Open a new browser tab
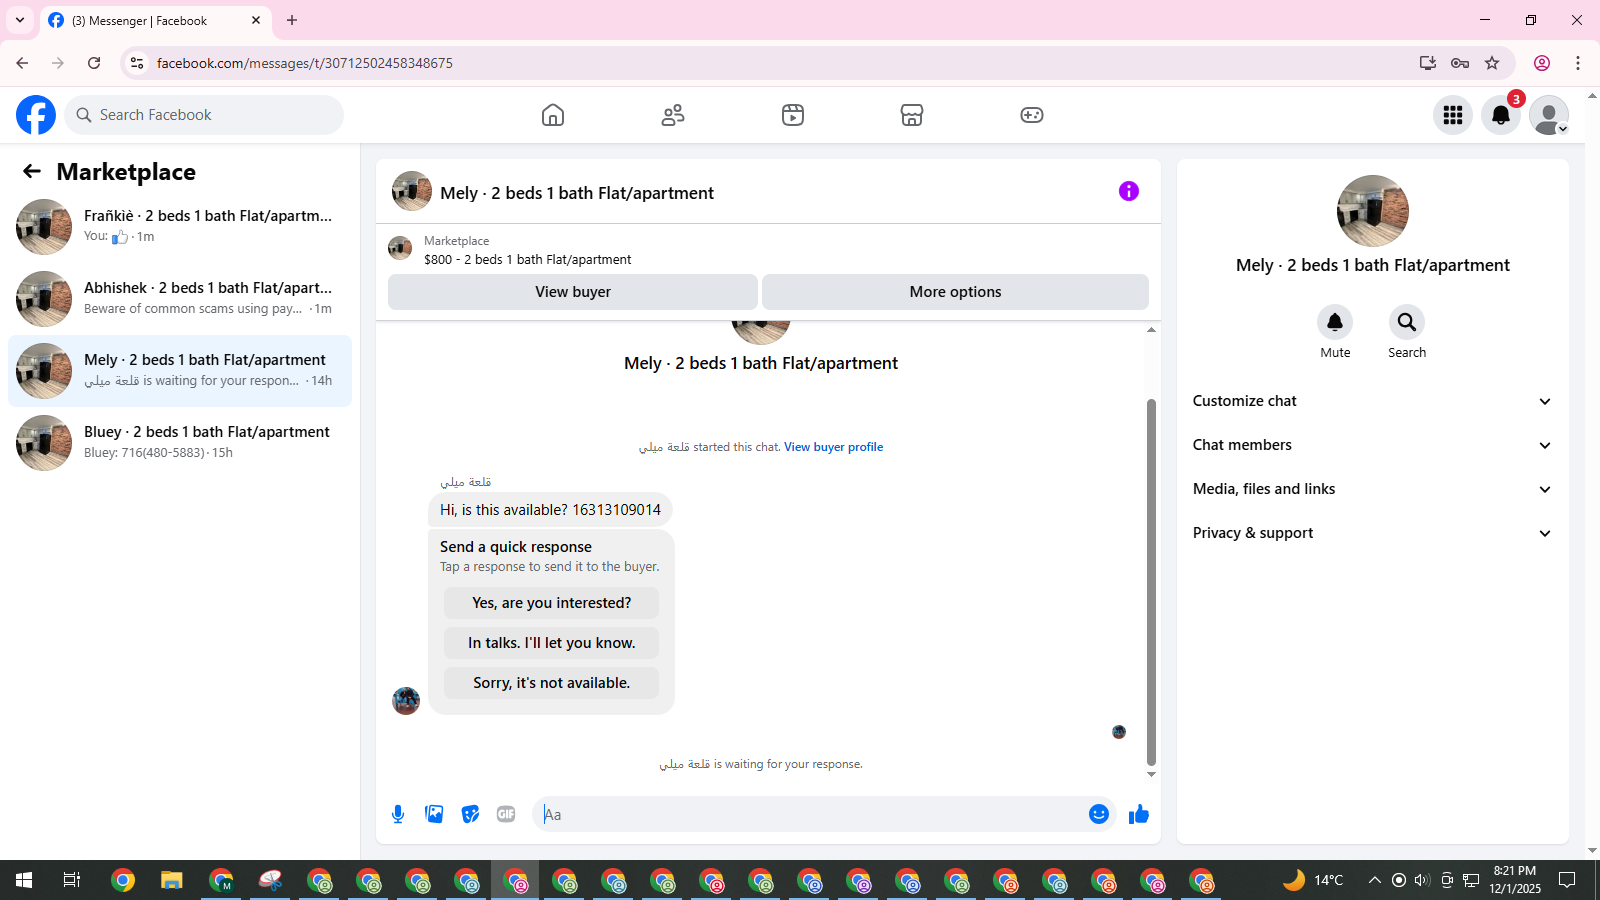This screenshot has height=900, width=1600. (292, 20)
